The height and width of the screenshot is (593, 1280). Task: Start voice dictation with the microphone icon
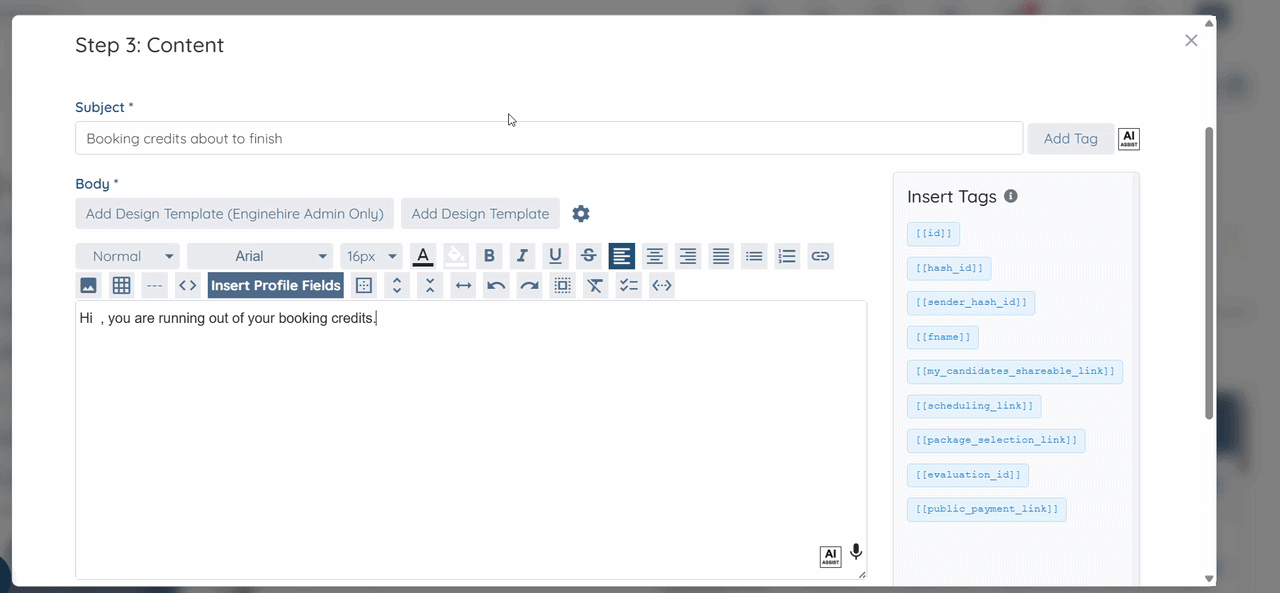coord(856,552)
